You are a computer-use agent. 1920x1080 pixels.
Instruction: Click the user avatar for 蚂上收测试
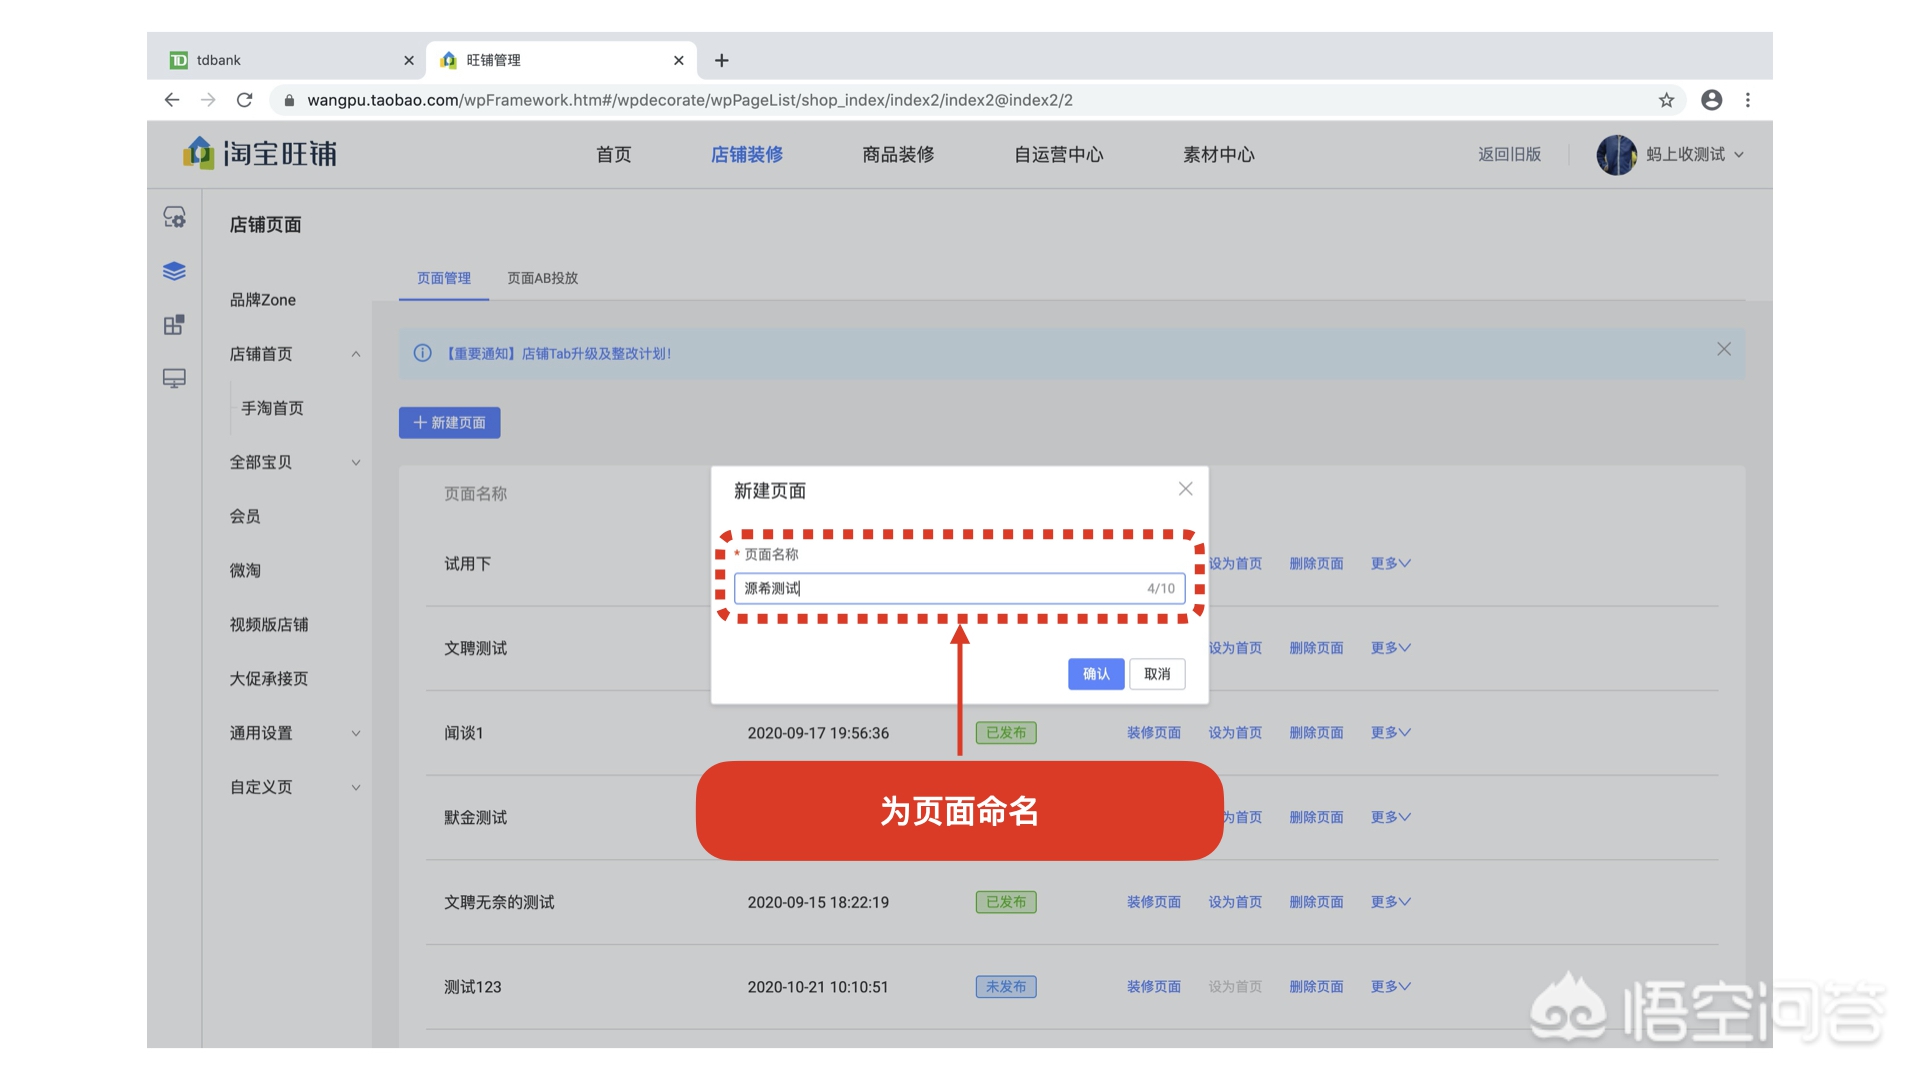pos(1617,154)
